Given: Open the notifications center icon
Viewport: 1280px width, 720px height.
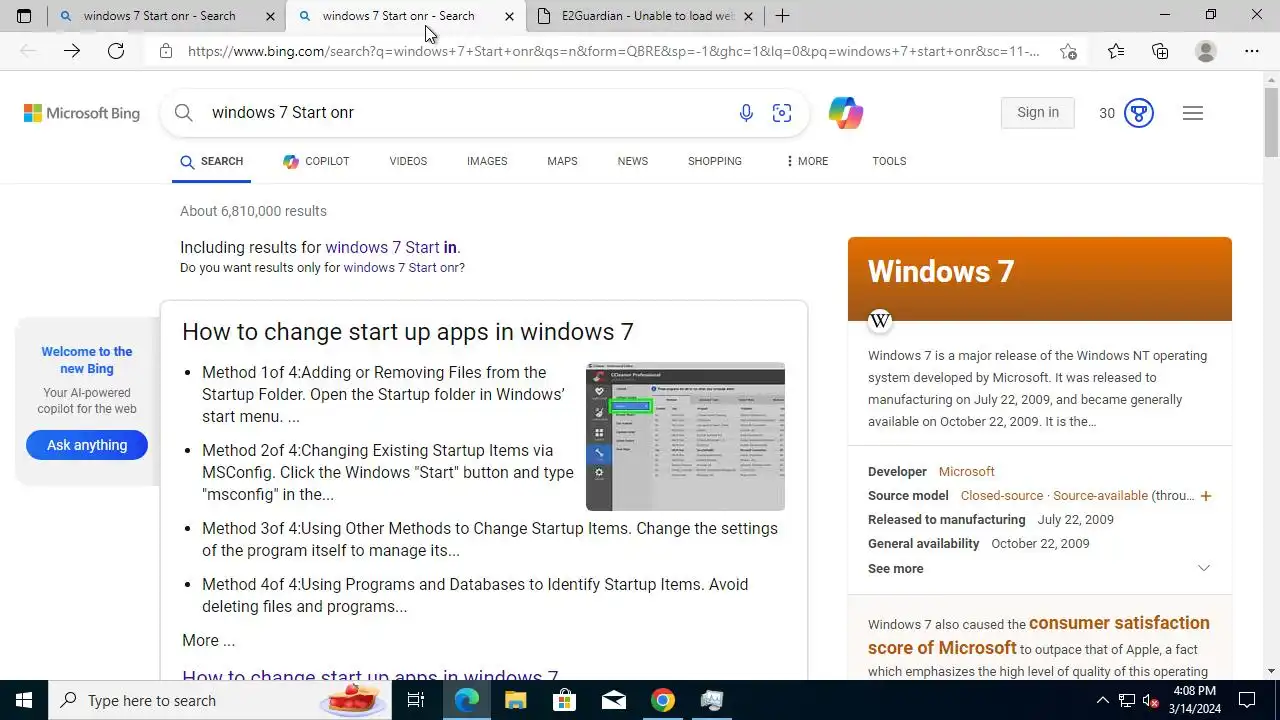Looking at the screenshot, I should point(1247,700).
